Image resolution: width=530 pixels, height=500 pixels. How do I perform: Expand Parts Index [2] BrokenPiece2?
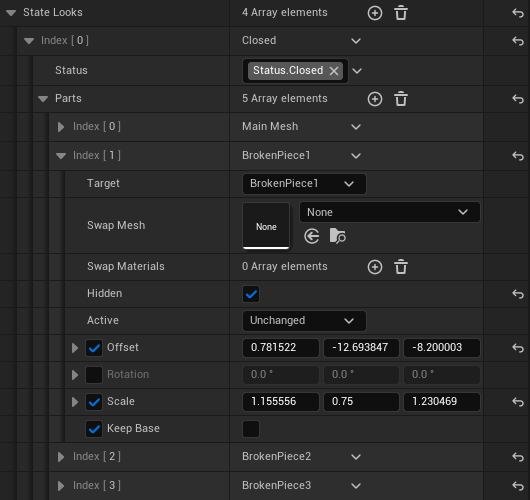pyautogui.click(x=61, y=457)
